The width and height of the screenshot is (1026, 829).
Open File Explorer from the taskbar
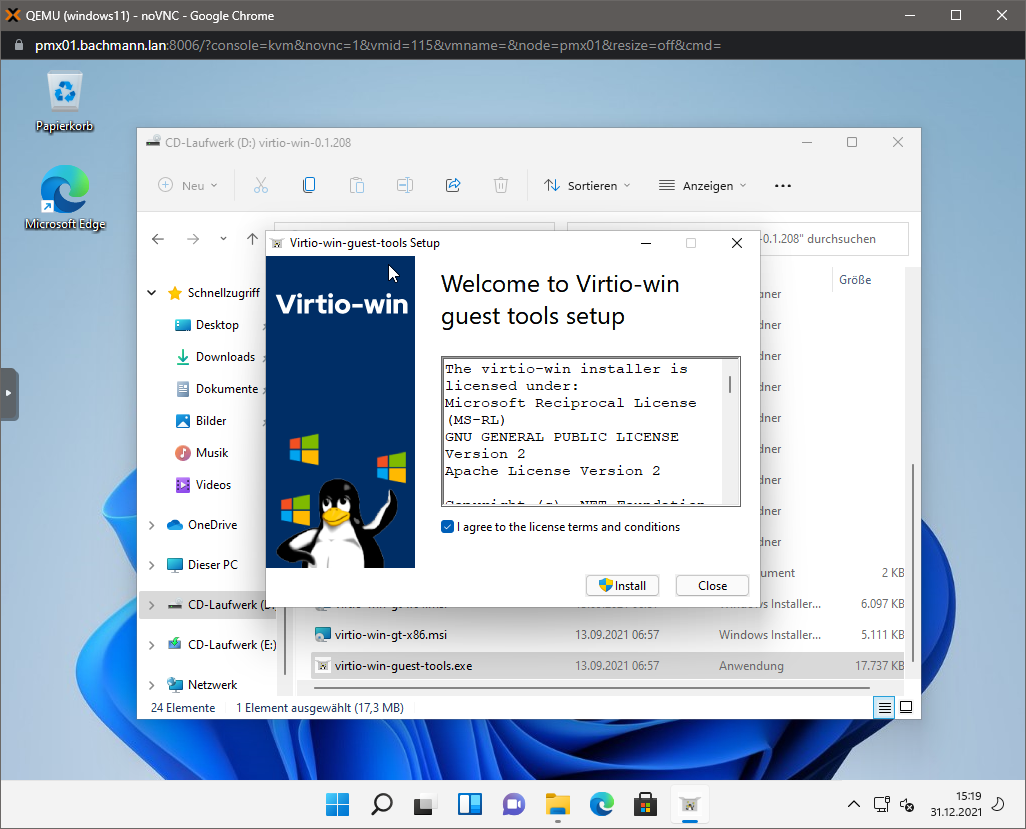point(557,804)
